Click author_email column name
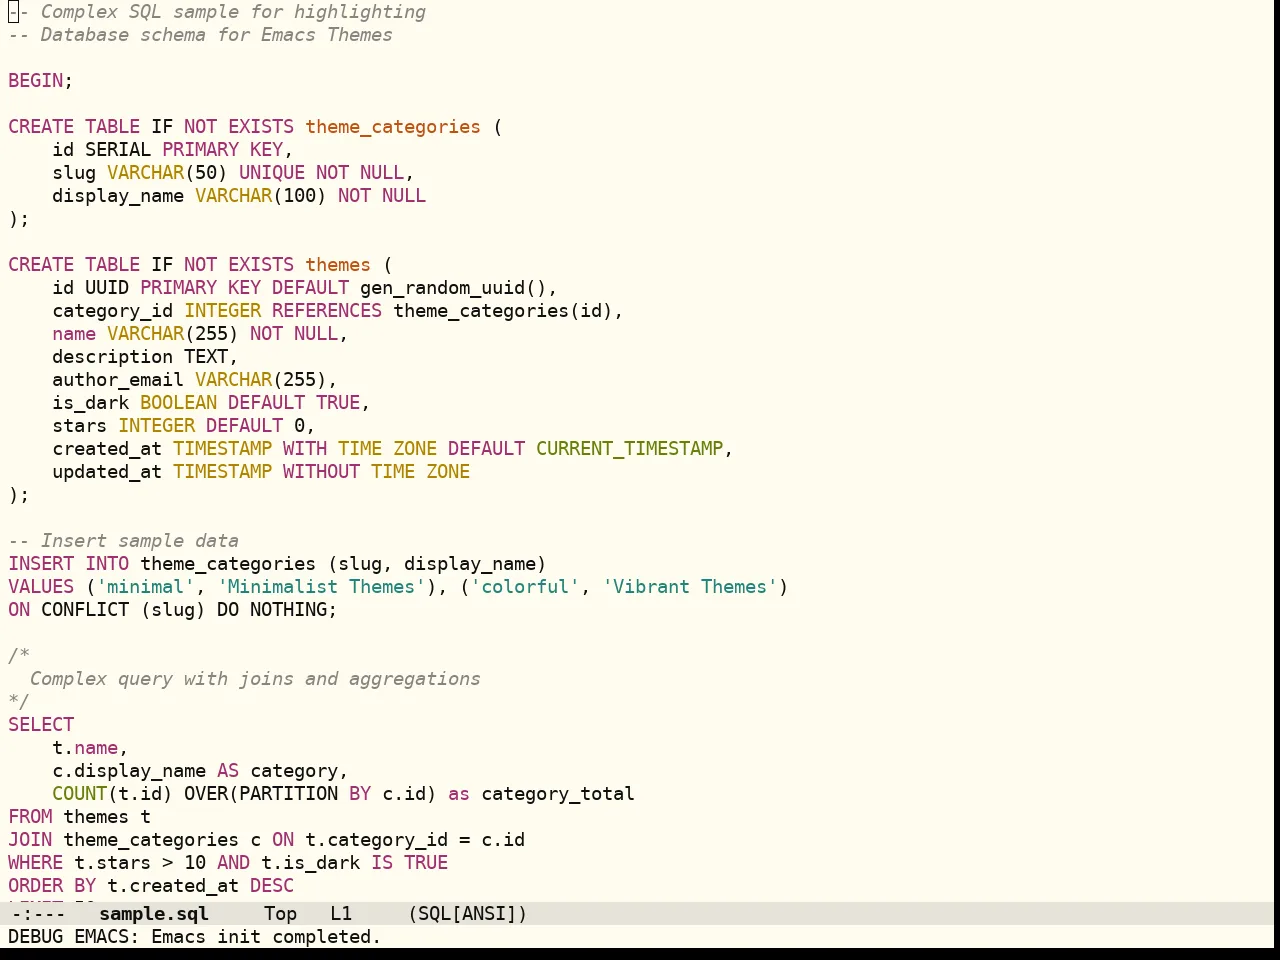Viewport: 1280px width, 960px height. tap(118, 380)
